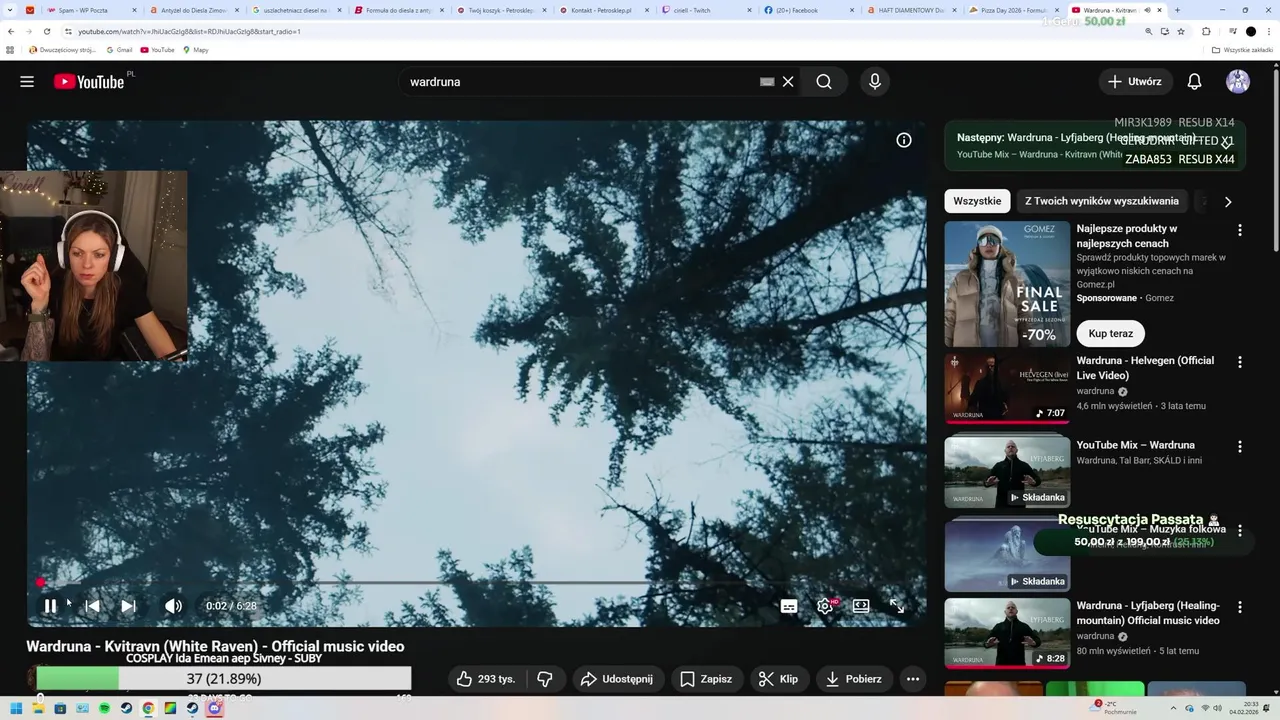Go back in Chrome
1280x720 pixels.
click(x=11, y=31)
